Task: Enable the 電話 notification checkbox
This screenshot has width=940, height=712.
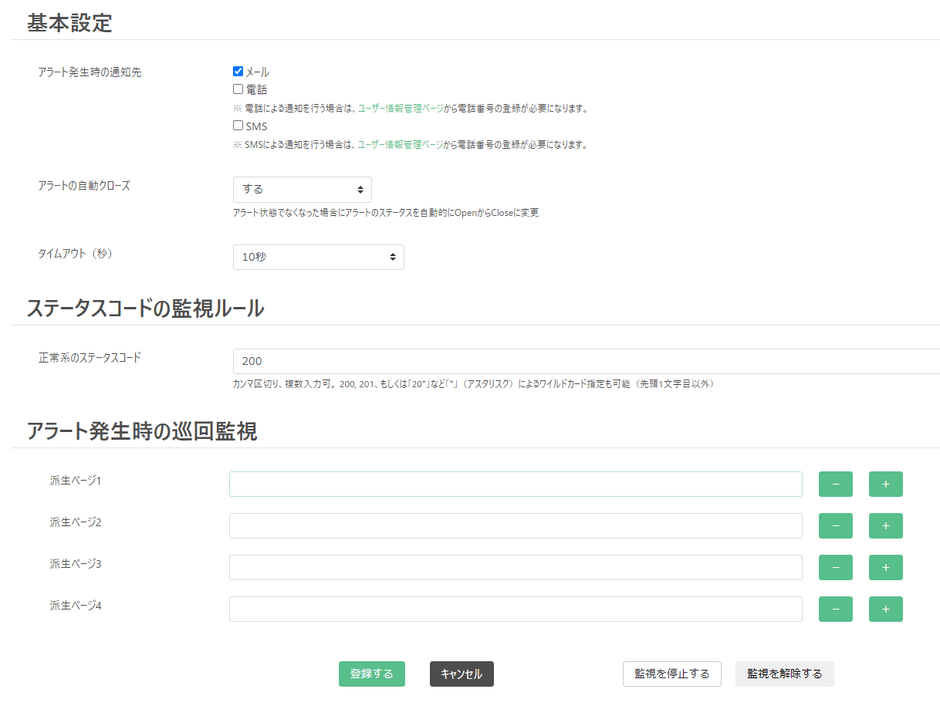Action: pyautogui.click(x=238, y=89)
